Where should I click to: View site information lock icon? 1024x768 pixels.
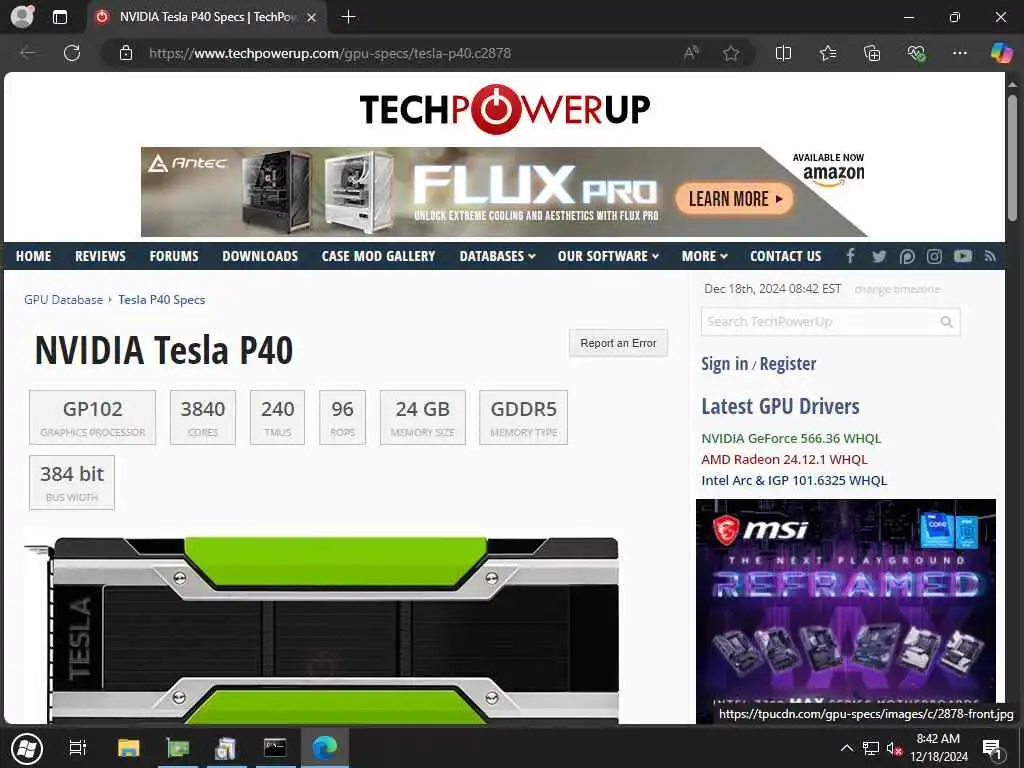pyautogui.click(x=126, y=53)
